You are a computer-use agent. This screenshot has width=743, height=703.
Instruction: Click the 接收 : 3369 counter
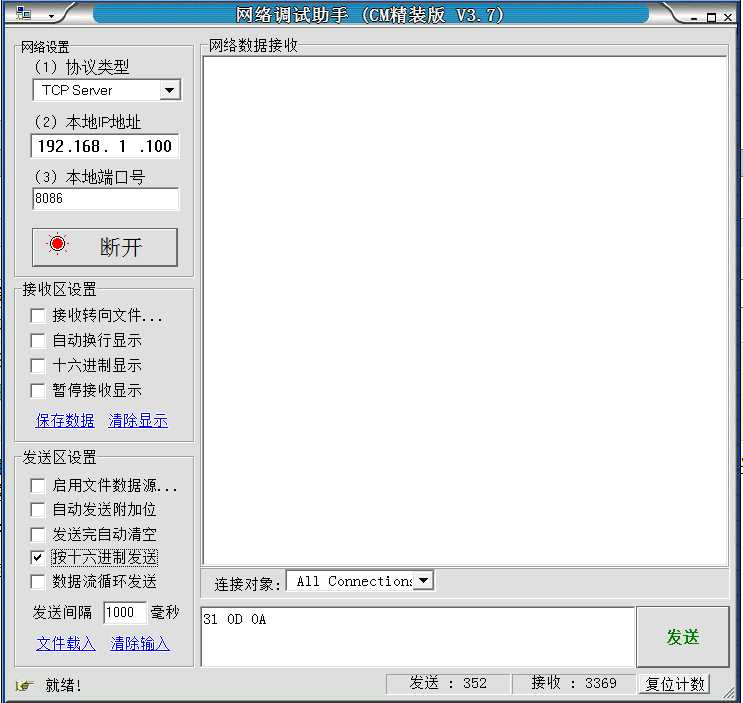coord(574,683)
